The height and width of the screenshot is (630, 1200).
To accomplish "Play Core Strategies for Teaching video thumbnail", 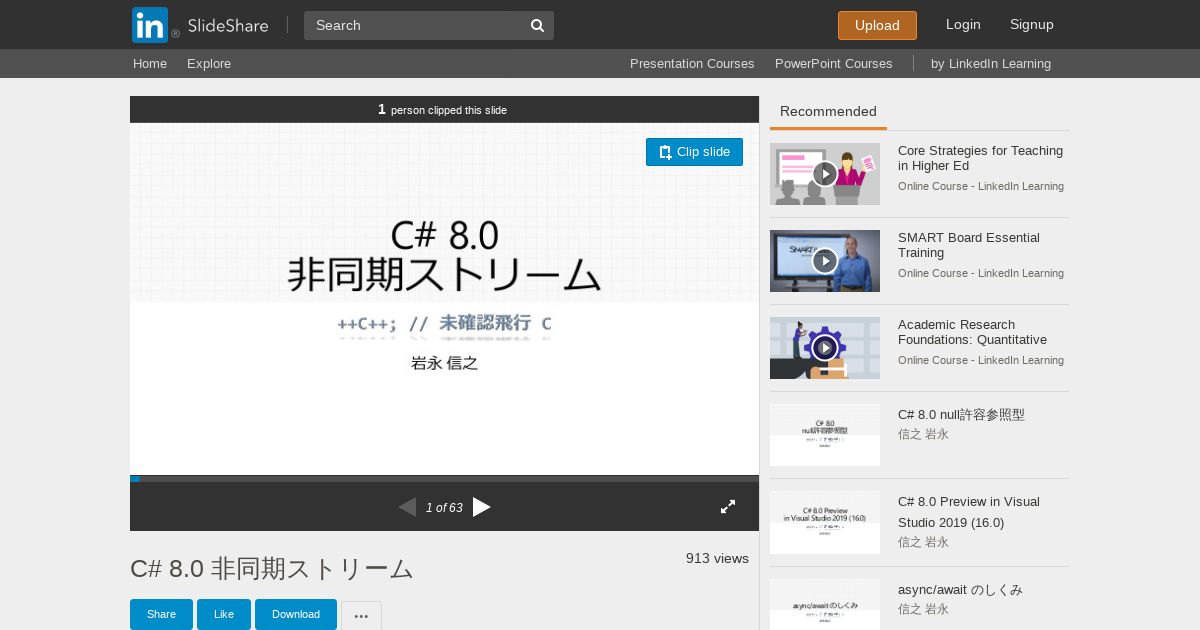I will tap(825, 174).
